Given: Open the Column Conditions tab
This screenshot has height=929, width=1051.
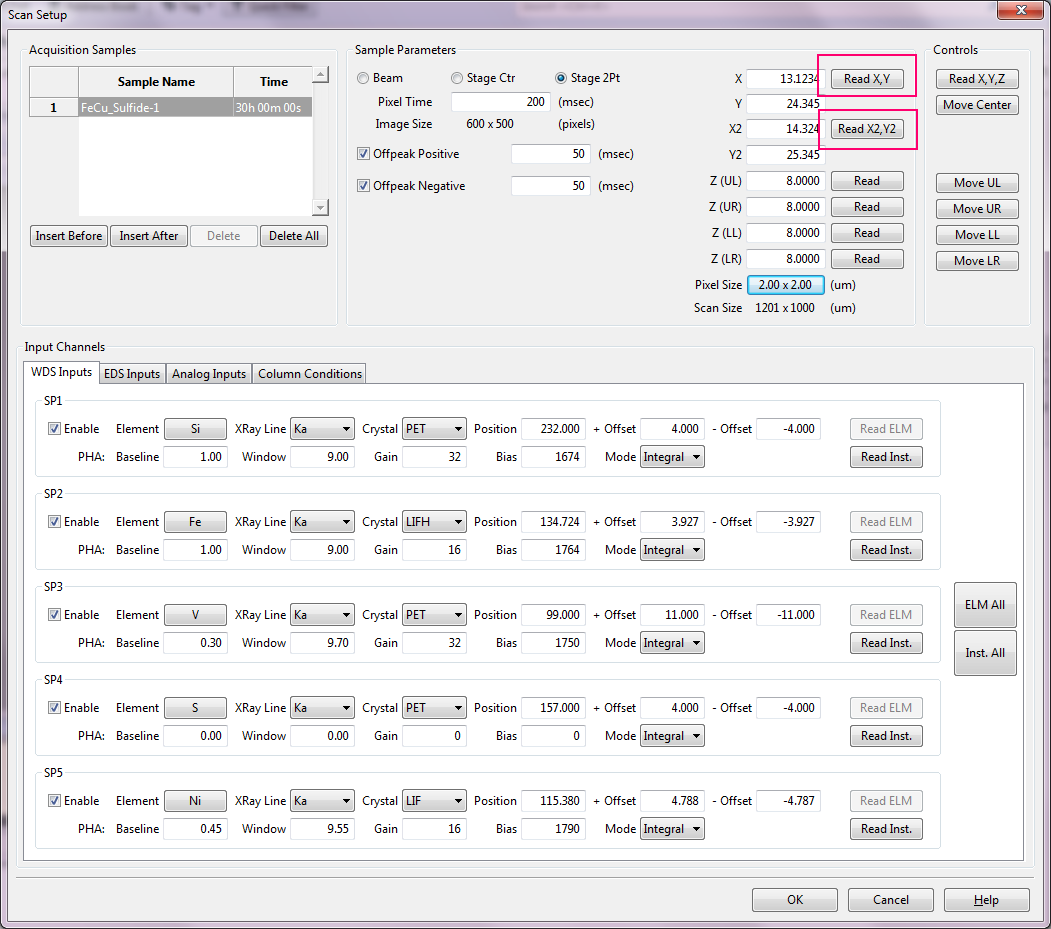Looking at the screenshot, I should coord(309,374).
